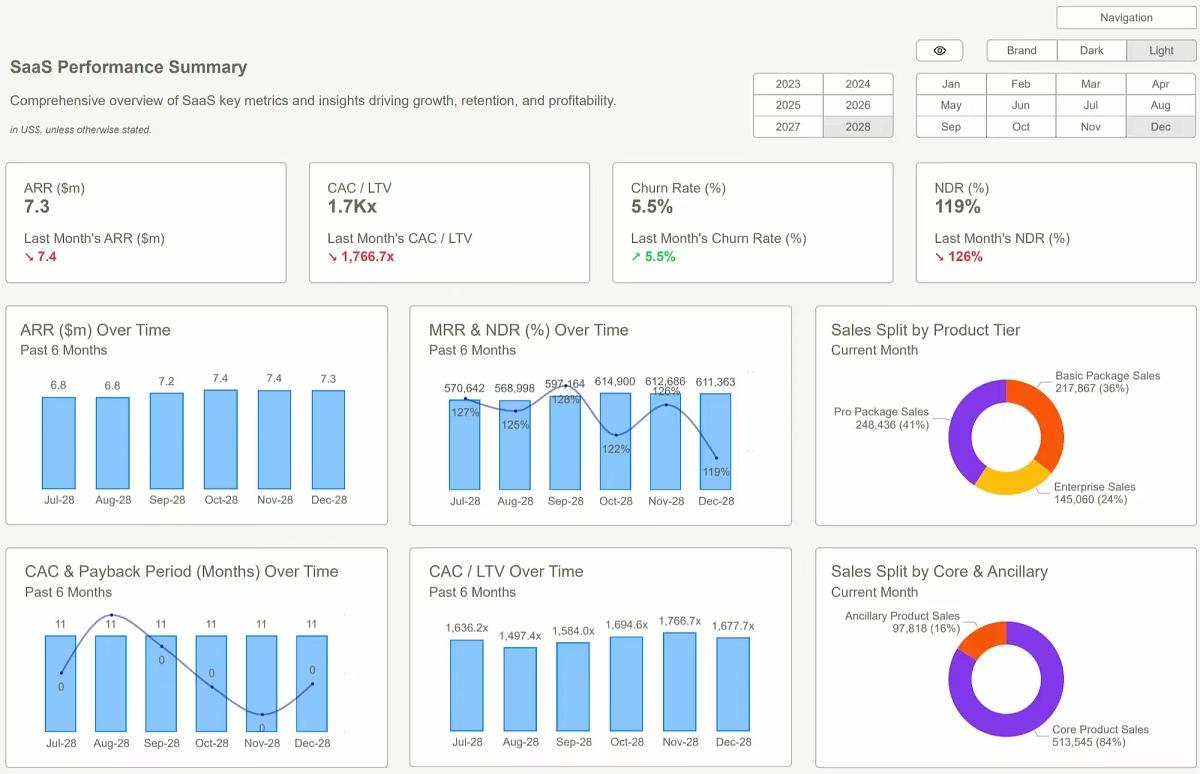Click the CAC & Payback Period chart heading
The width and height of the screenshot is (1200, 774).
[182, 572]
